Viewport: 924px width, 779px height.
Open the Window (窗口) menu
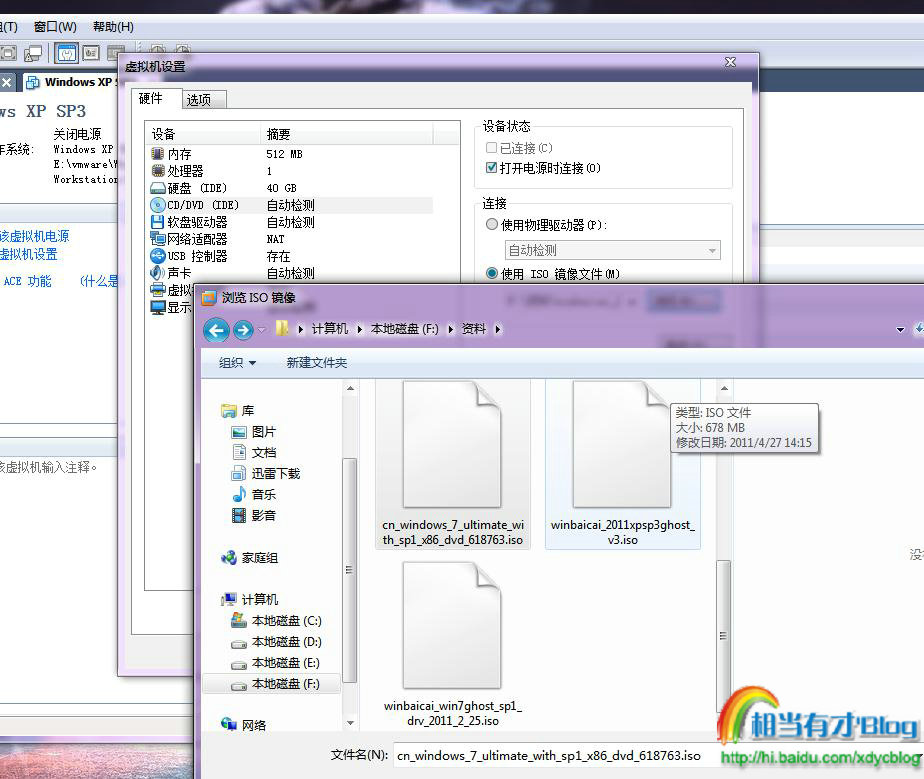coord(55,27)
